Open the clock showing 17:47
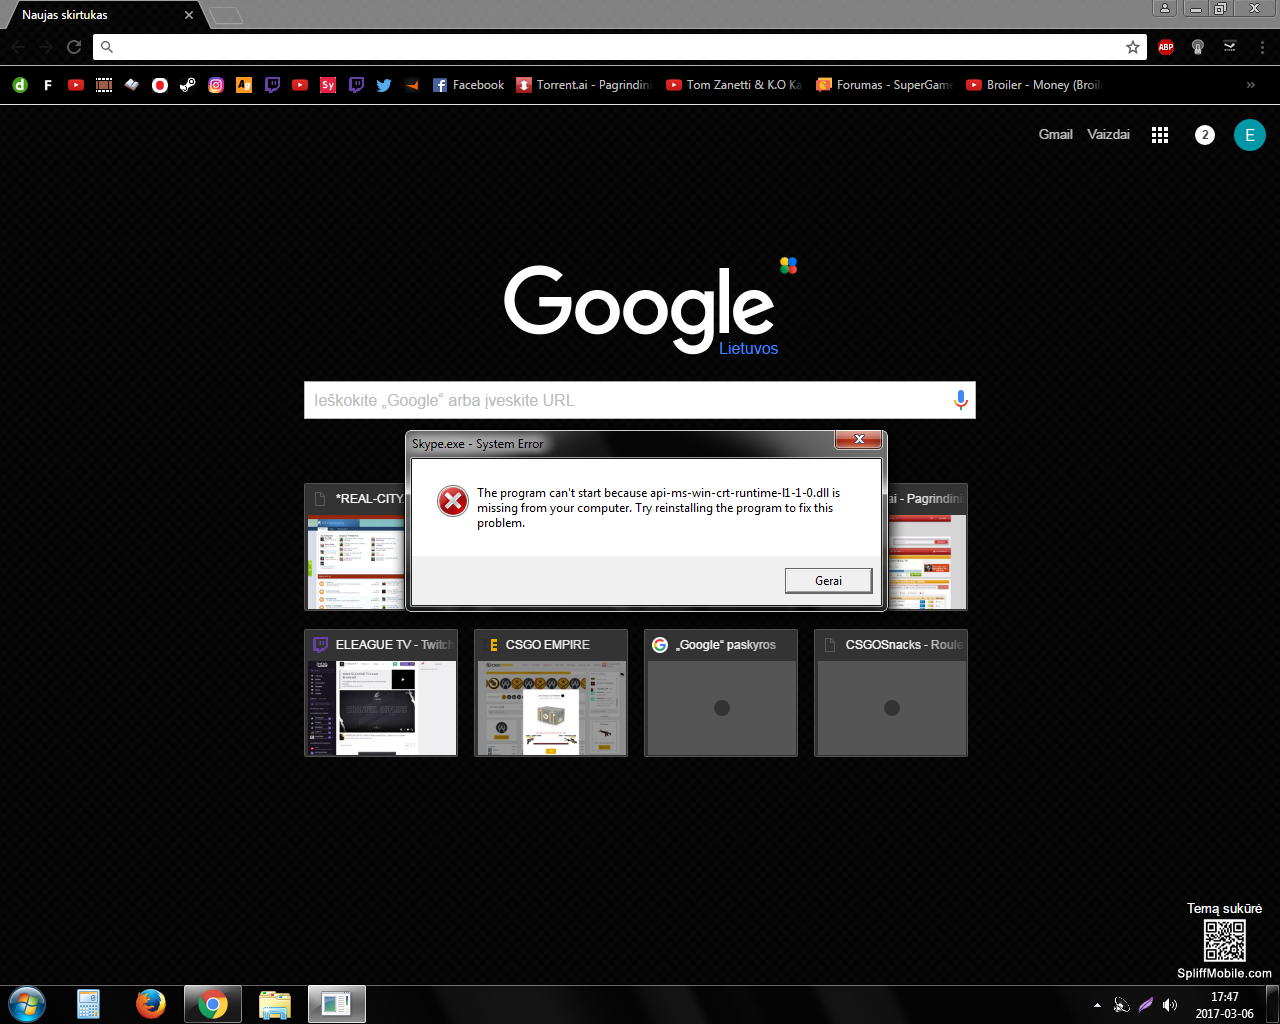 coord(1224,1005)
